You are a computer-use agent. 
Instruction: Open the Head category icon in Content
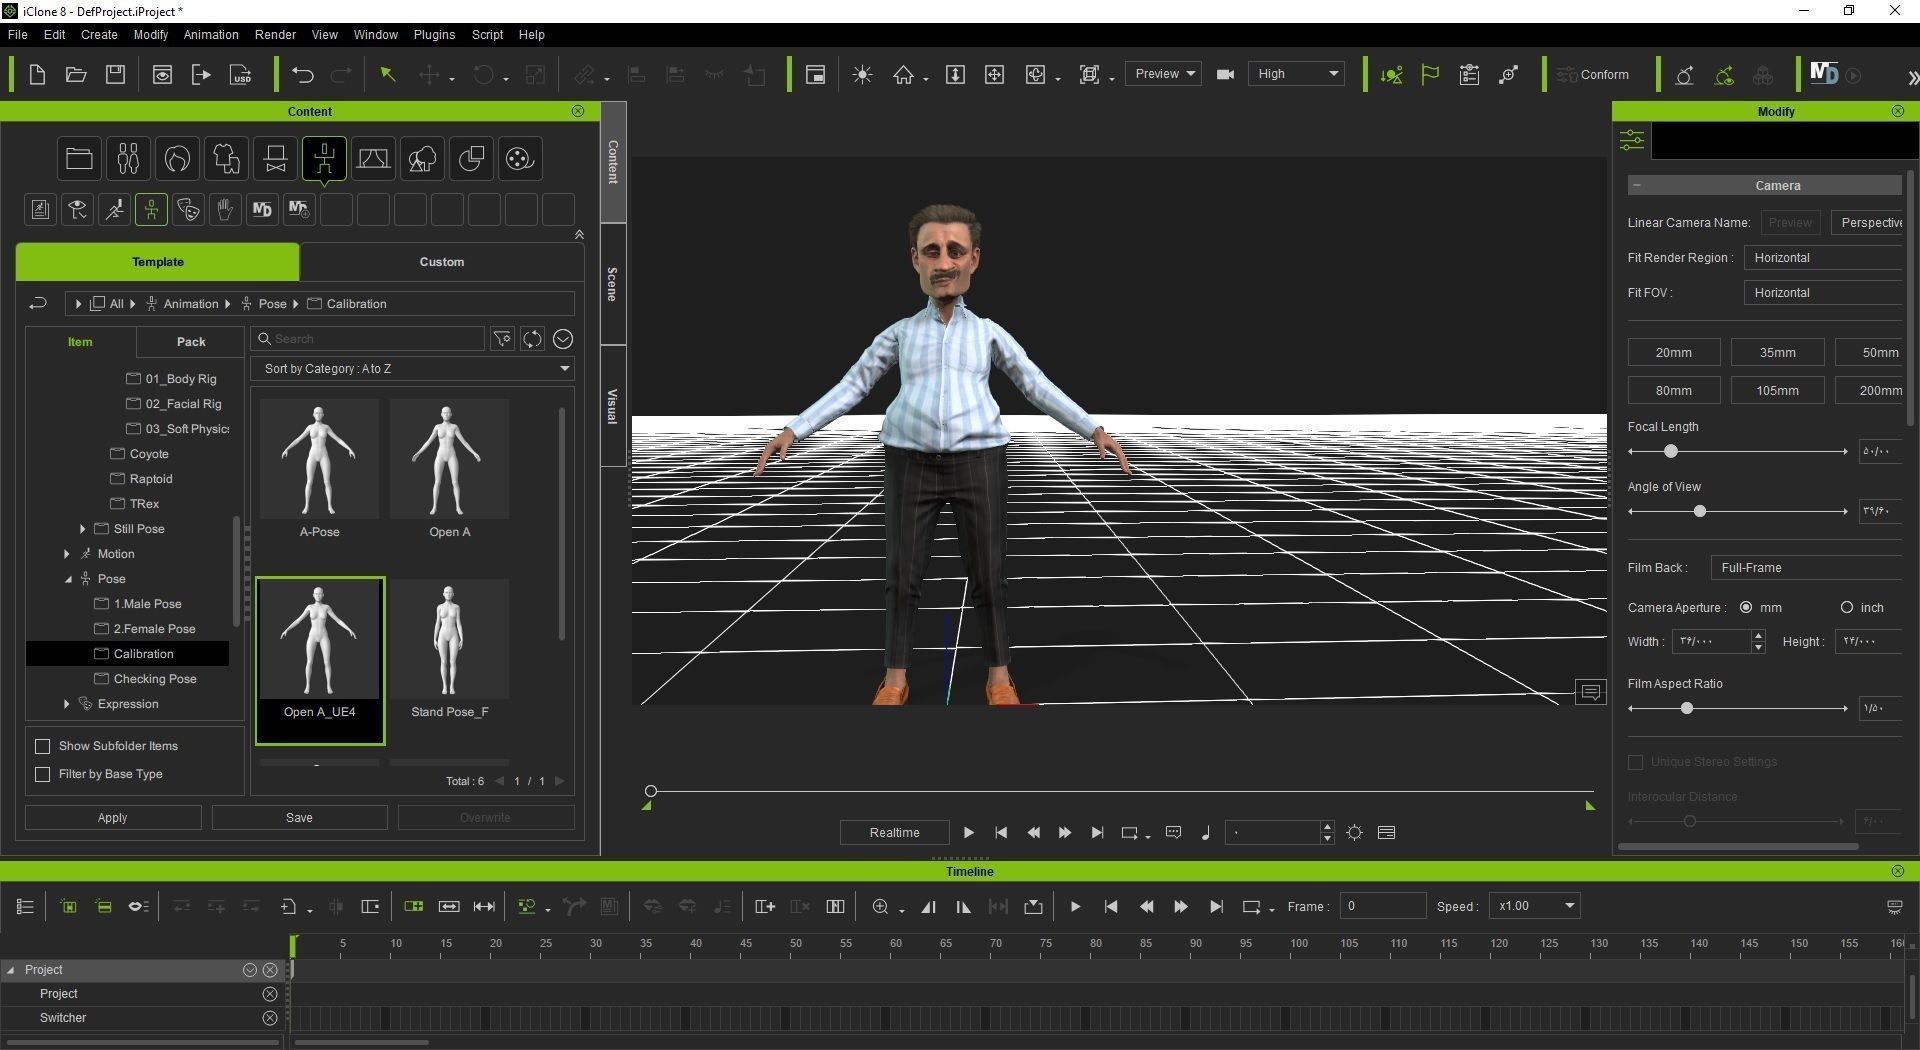tap(178, 158)
